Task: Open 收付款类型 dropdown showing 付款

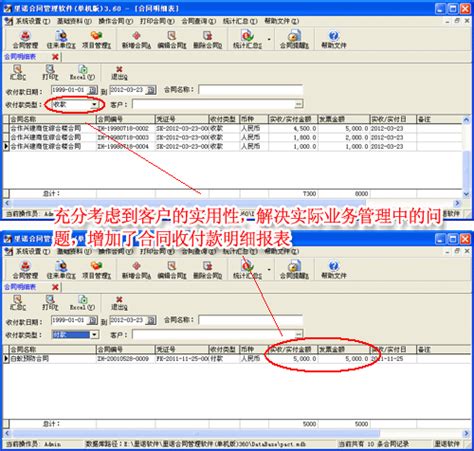Action: (x=94, y=334)
